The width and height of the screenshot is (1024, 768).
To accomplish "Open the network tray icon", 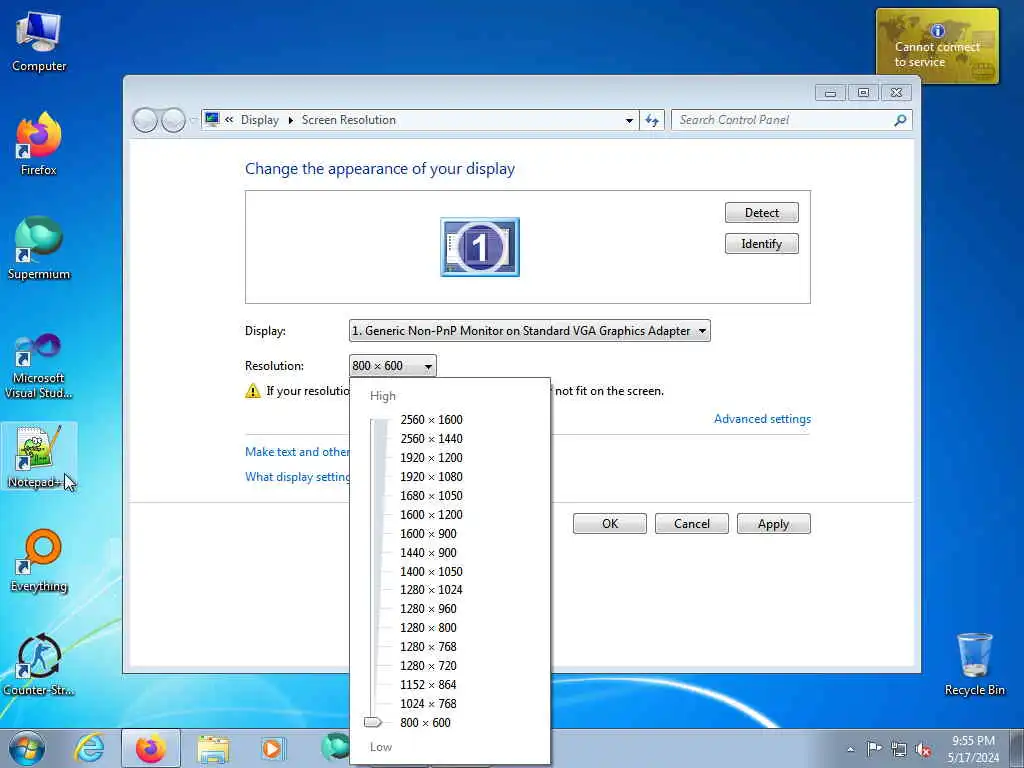I will click(899, 749).
